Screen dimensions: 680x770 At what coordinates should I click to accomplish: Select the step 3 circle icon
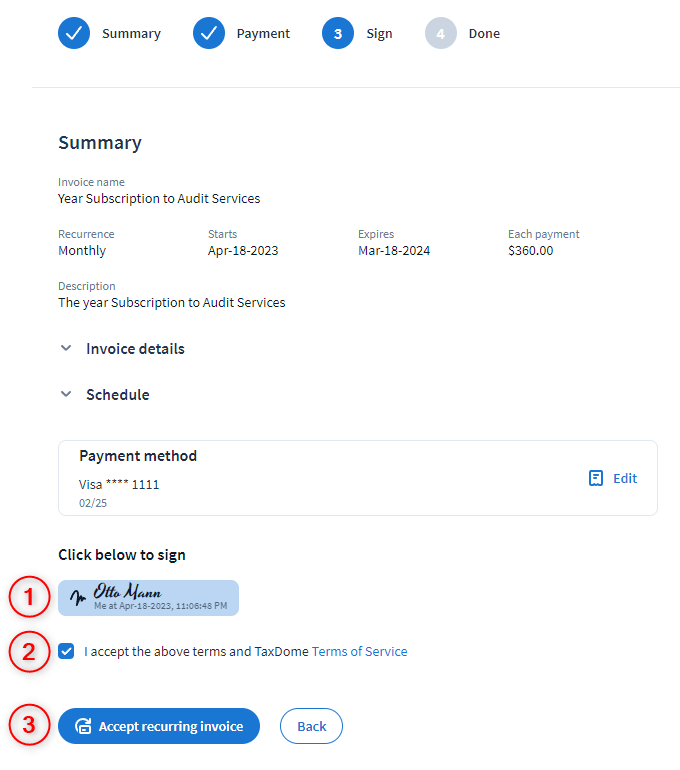point(338,33)
